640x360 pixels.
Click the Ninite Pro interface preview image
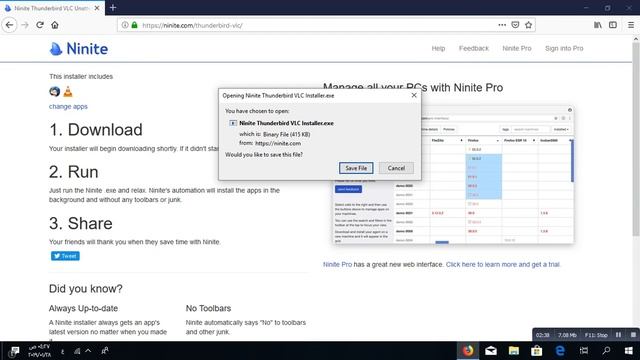(453, 174)
